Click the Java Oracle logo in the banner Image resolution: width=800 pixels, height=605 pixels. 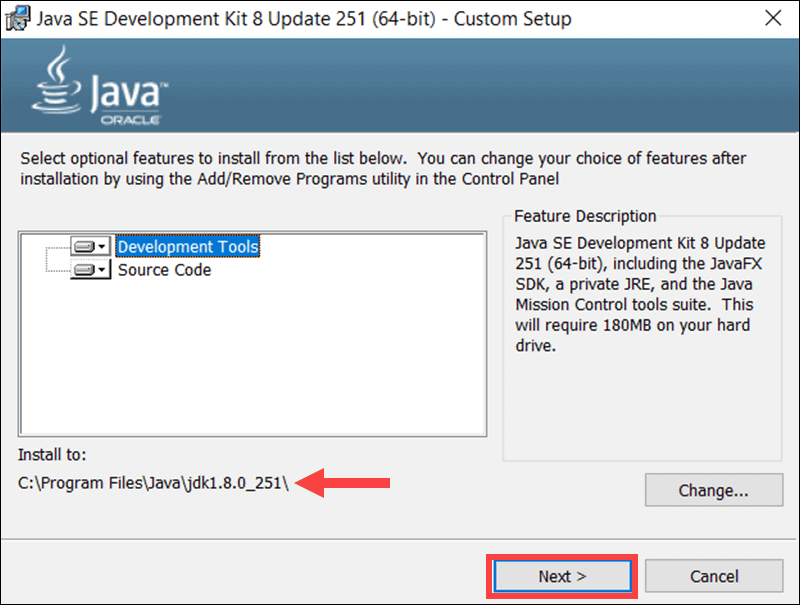[x=100, y=86]
